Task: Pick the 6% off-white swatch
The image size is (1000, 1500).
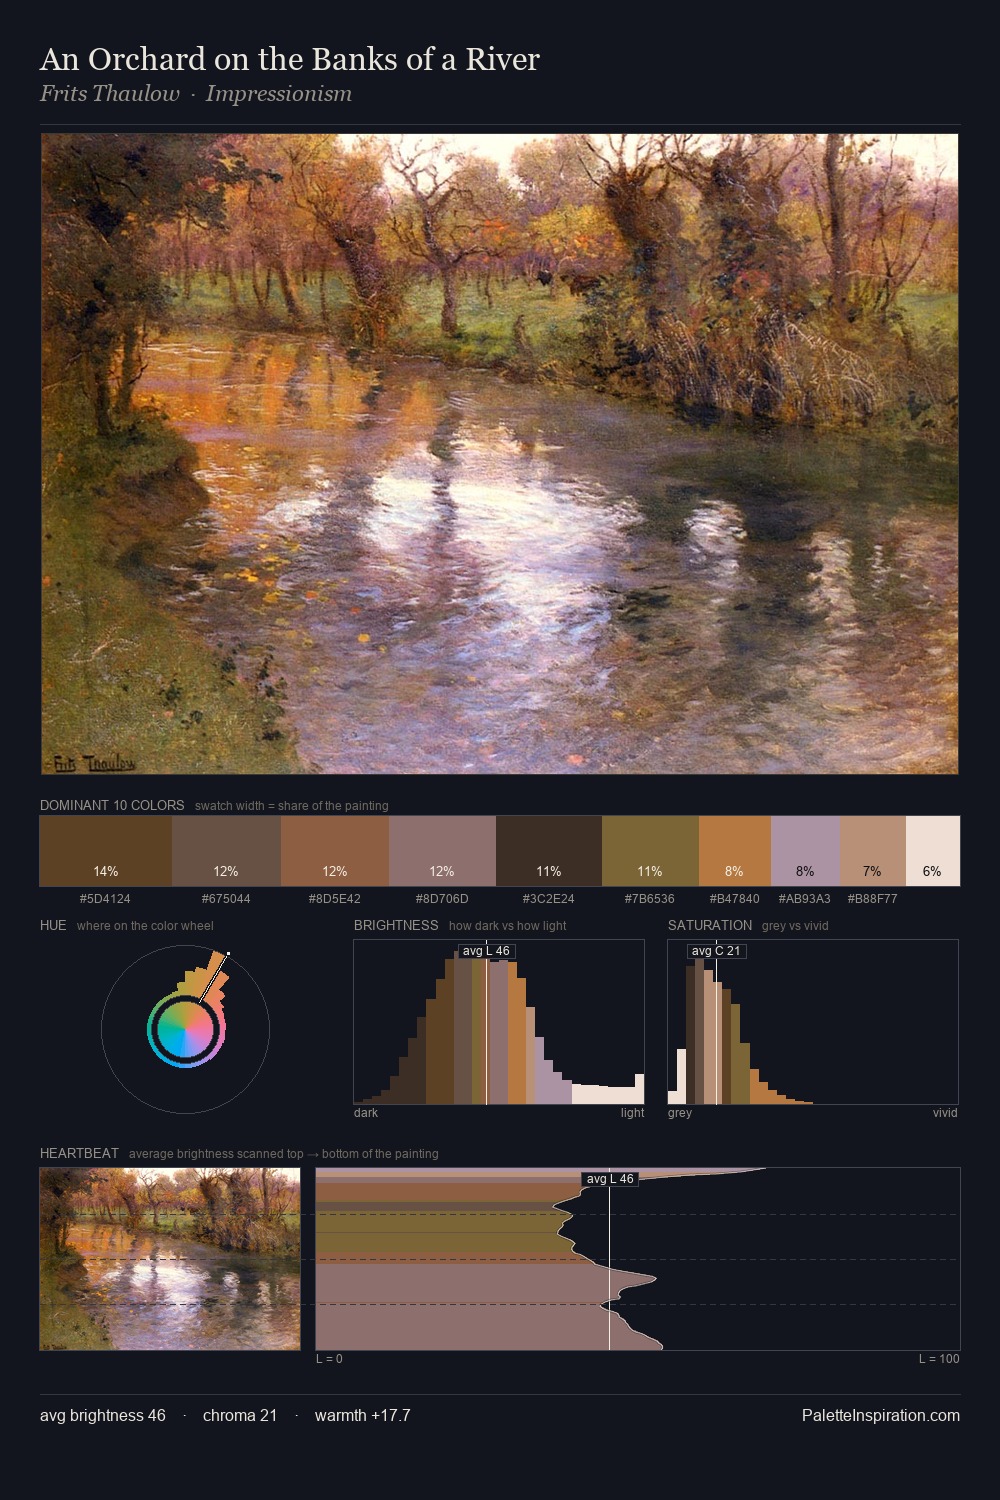Action: [933, 851]
